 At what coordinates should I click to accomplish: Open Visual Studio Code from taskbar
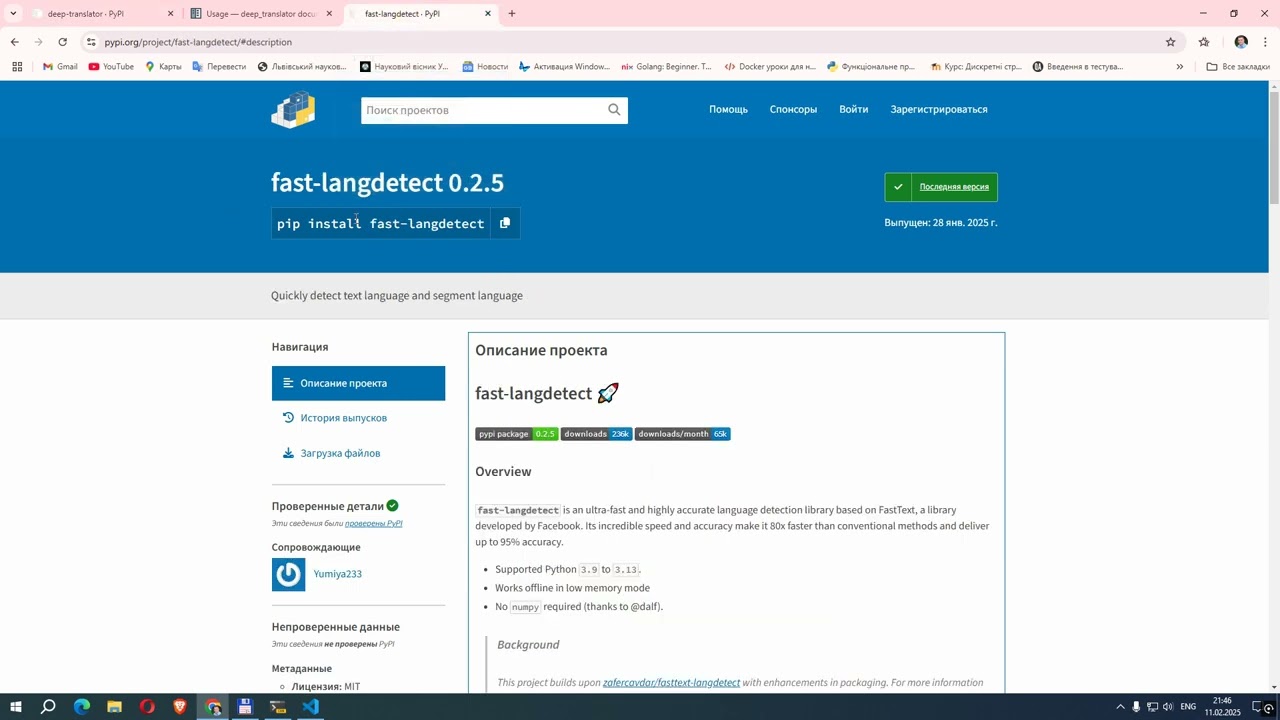point(310,707)
